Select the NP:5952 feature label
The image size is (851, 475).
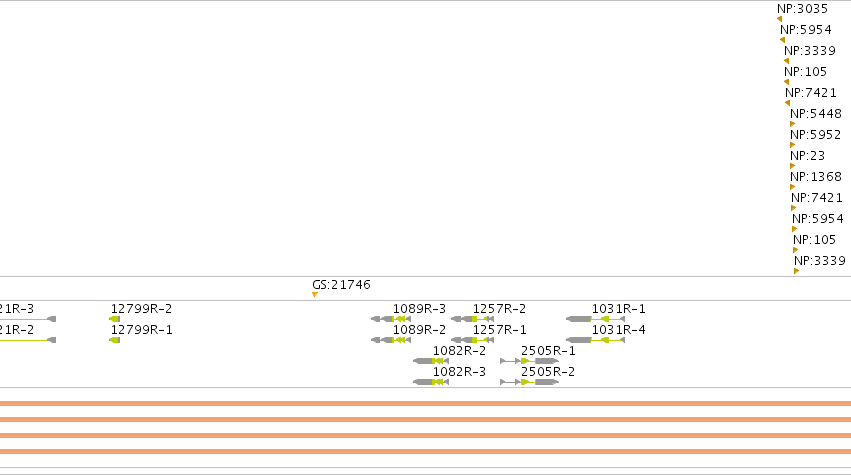(815, 135)
